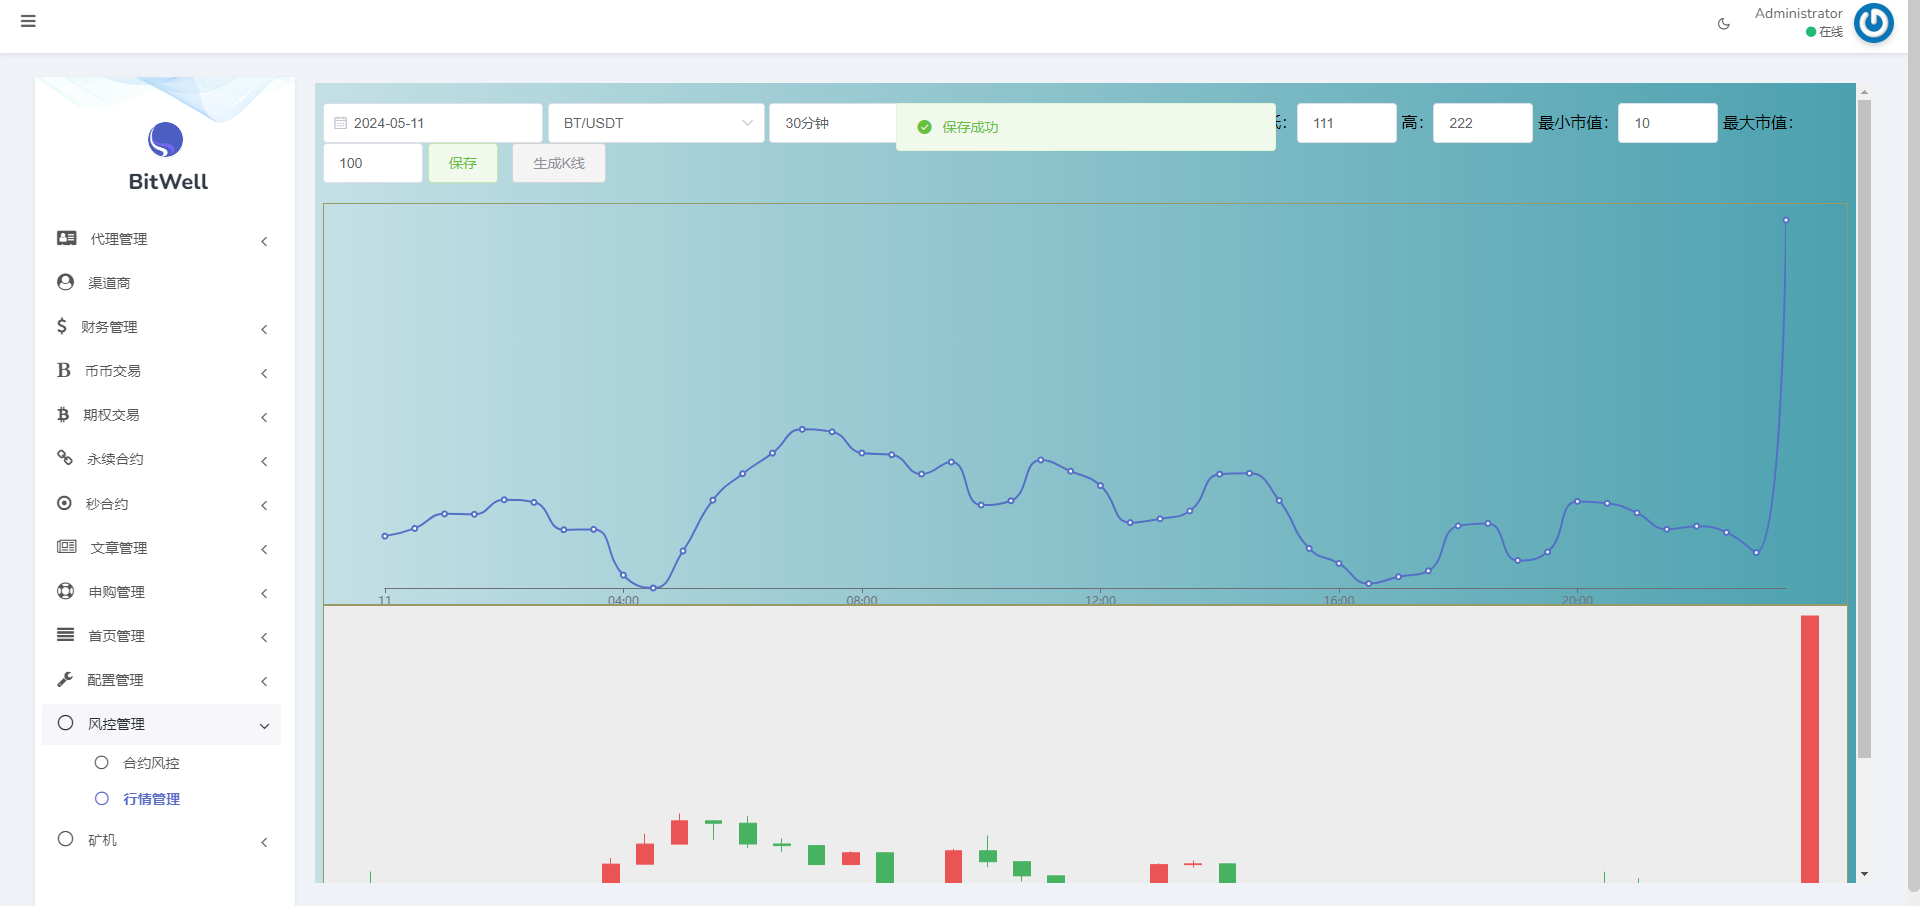Select the 合约风控 submenu item

[x=151, y=763]
